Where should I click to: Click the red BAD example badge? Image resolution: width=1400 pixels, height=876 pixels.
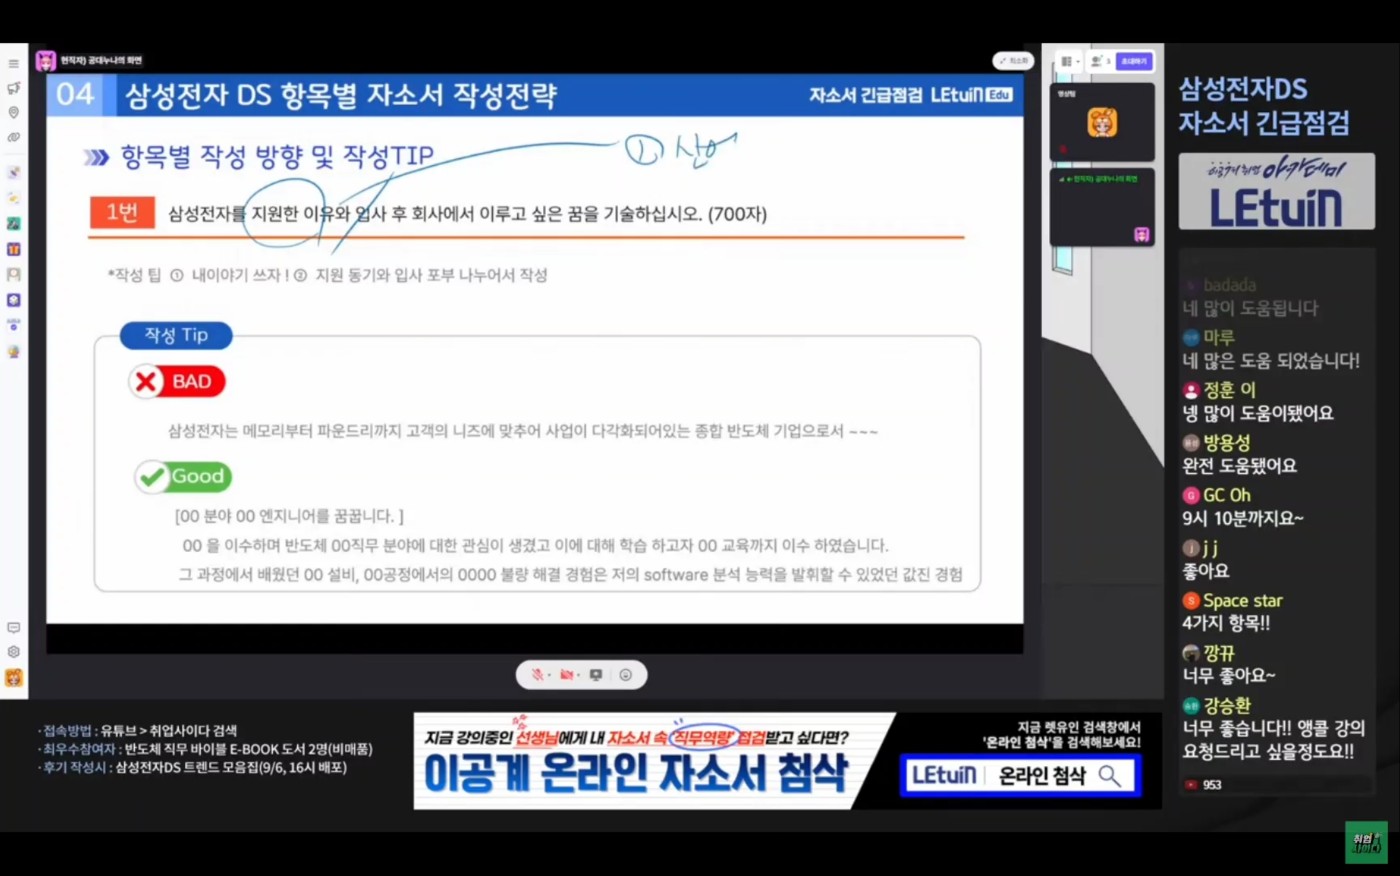pyautogui.click(x=177, y=382)
